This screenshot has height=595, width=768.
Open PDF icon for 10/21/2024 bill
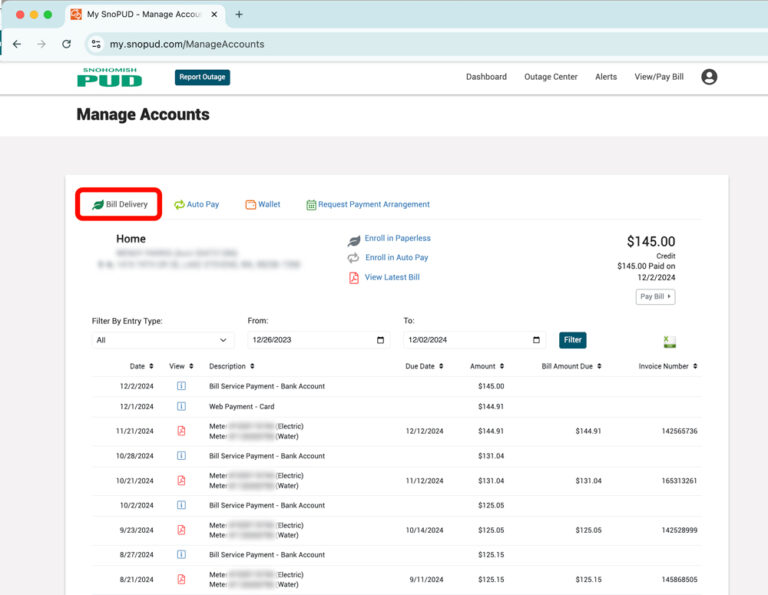(181, 480)
